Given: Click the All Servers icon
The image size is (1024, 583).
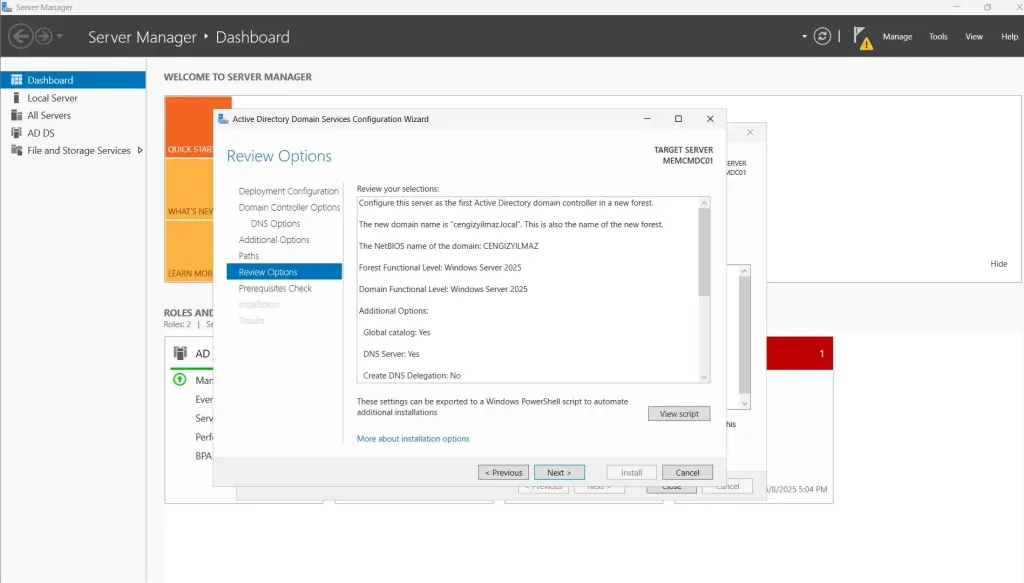Looking at the screenshot, I should tap(16, 116).
